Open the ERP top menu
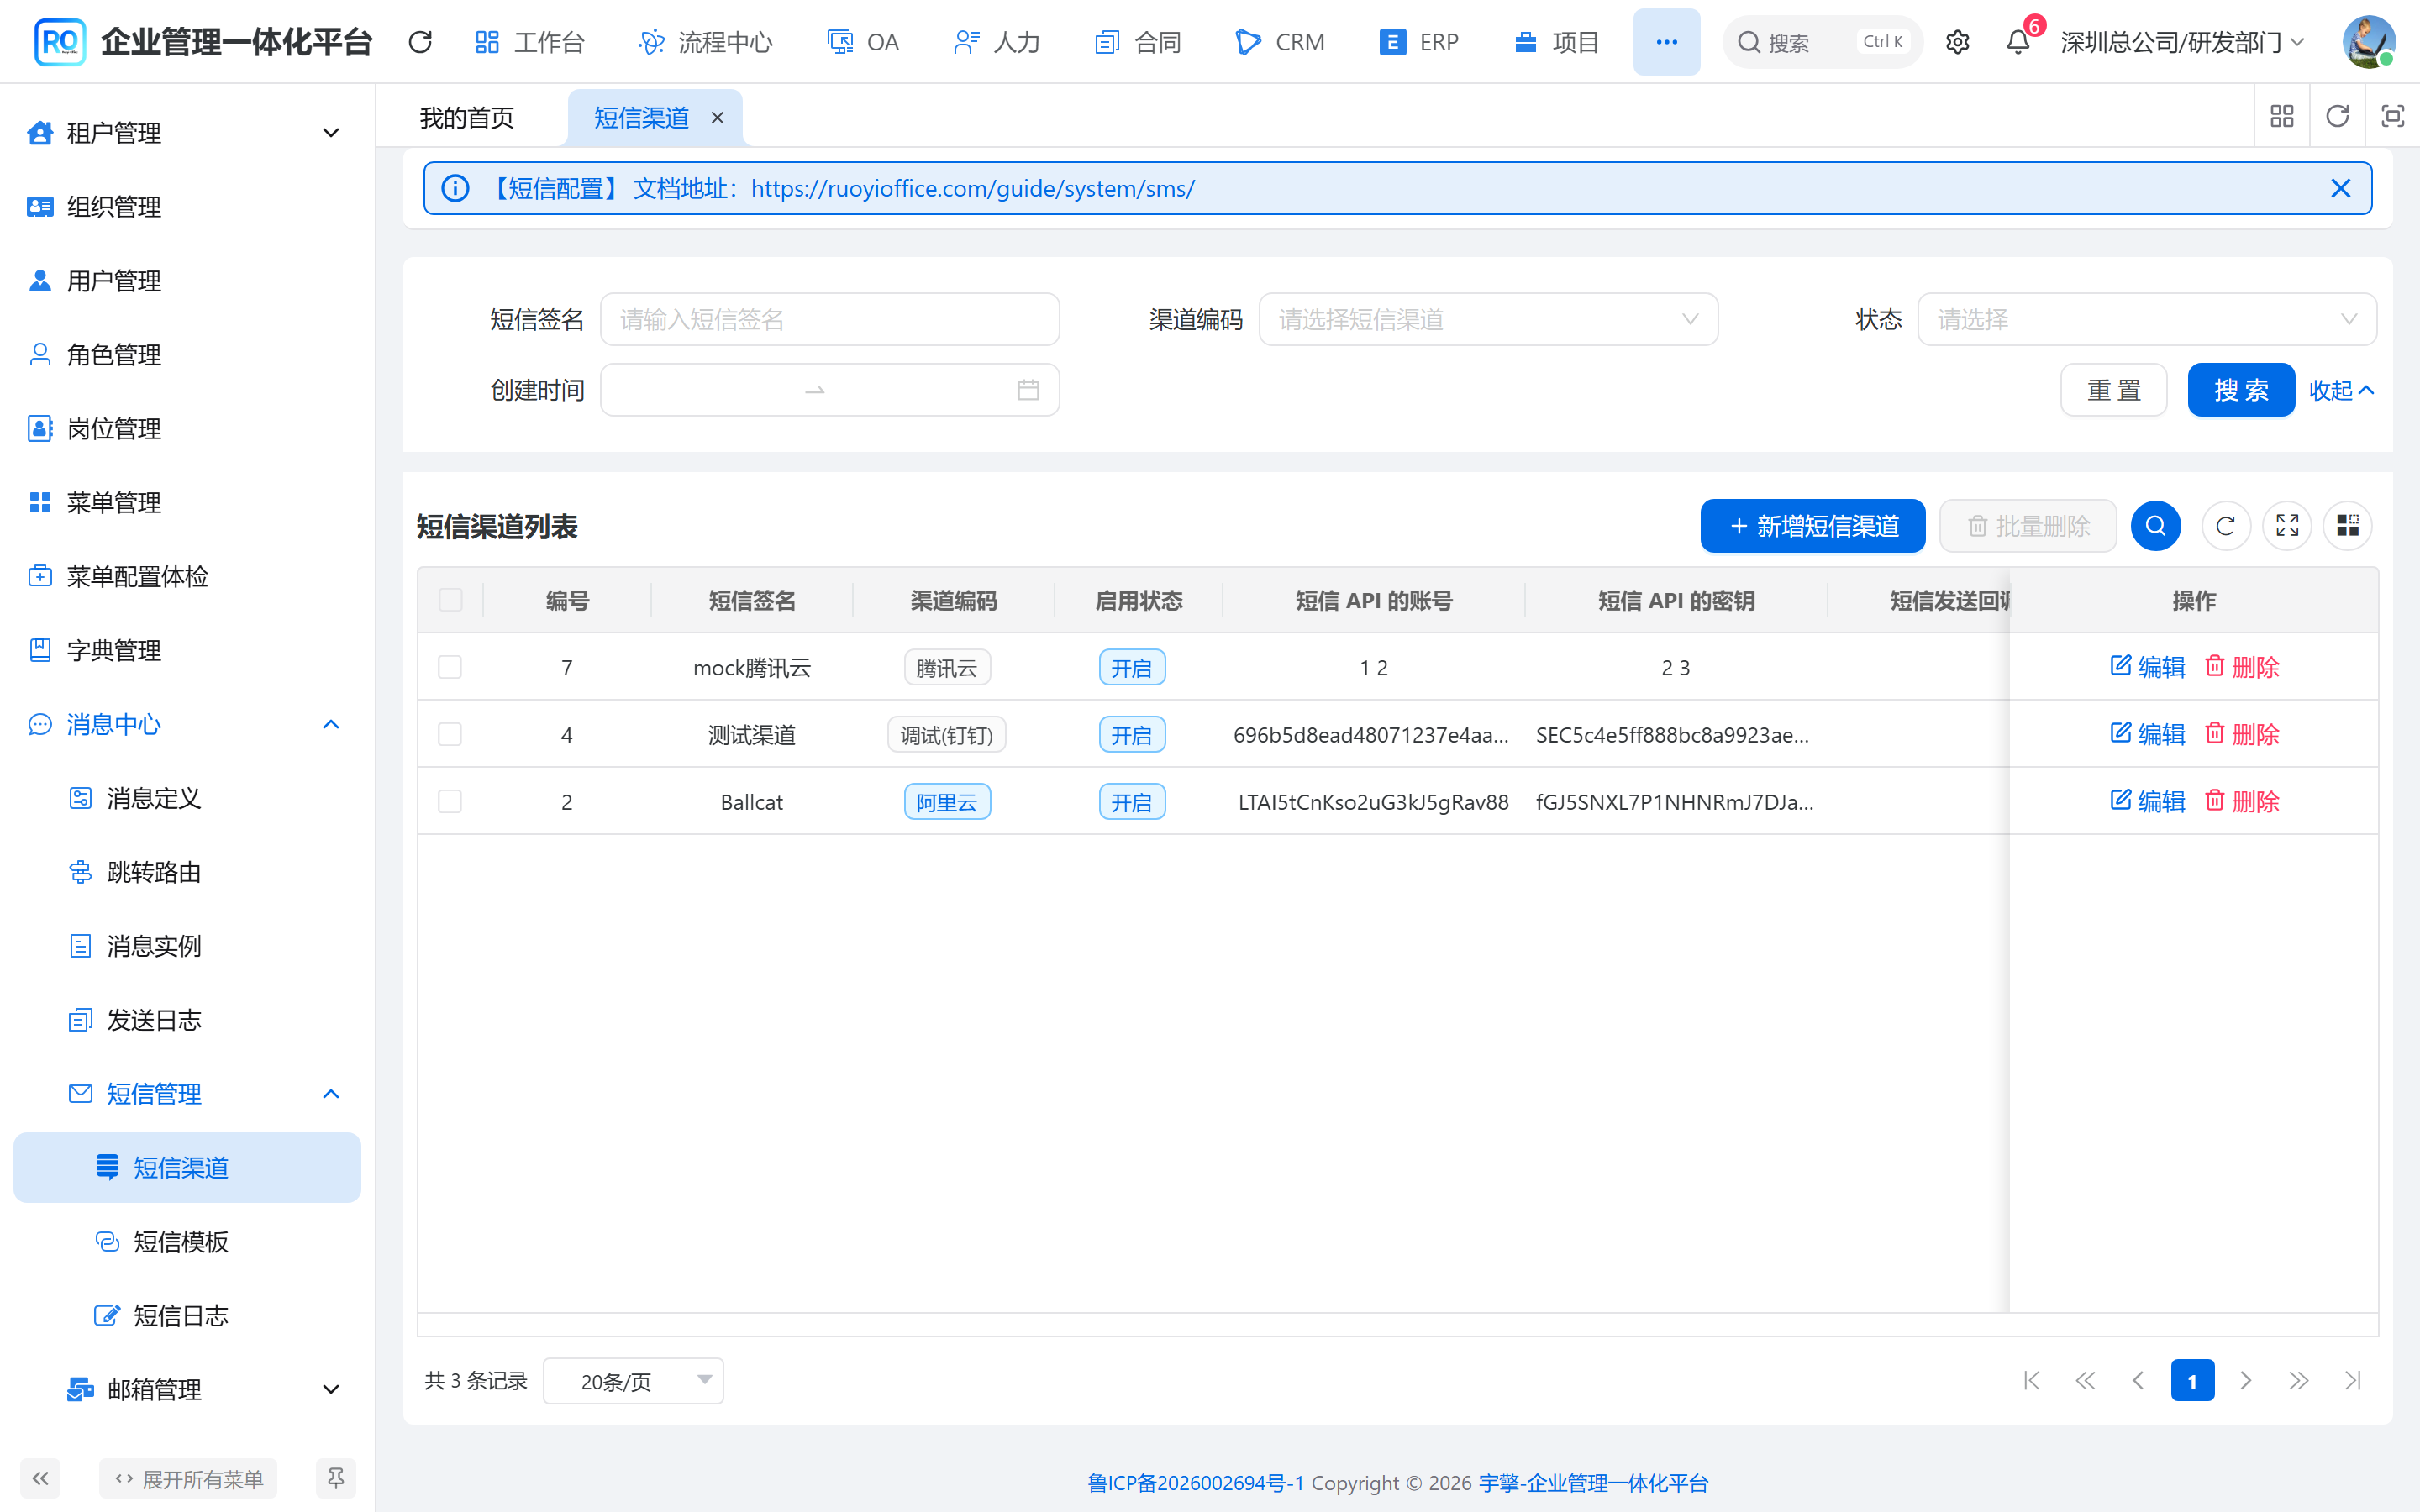 tap(1420, 42)
